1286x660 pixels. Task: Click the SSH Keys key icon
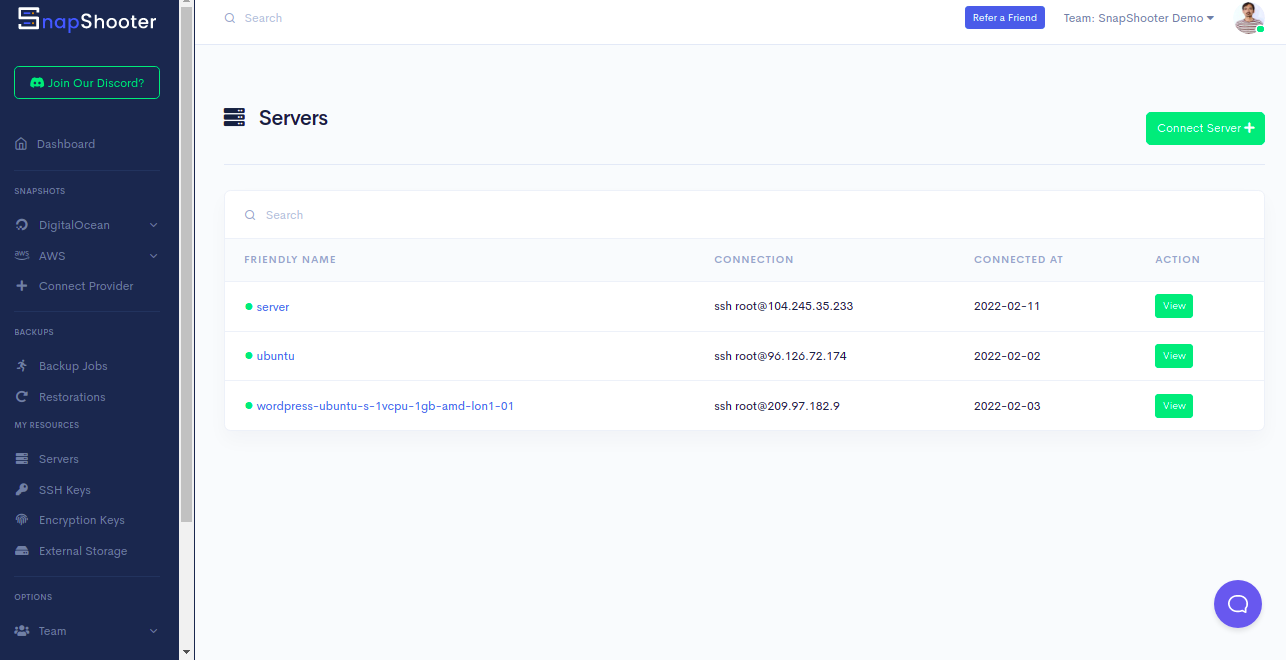[x=22, y=490]
